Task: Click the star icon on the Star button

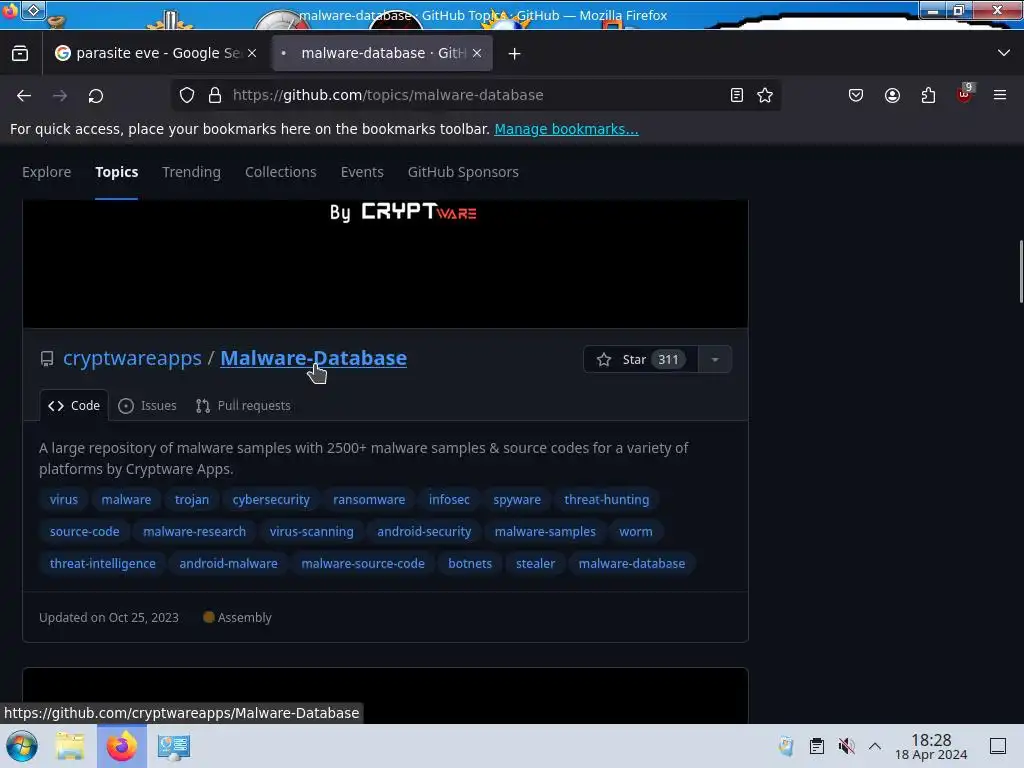Action: click(x=604, y=359)
